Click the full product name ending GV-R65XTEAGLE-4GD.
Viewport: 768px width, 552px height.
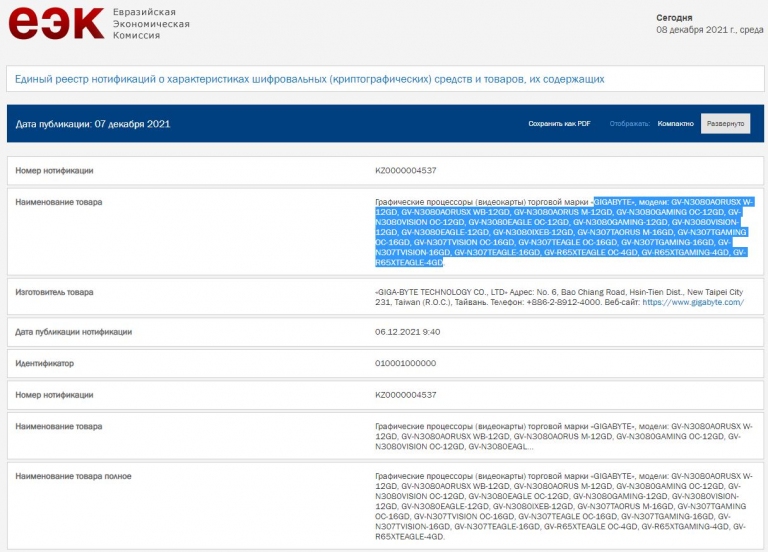564,506
